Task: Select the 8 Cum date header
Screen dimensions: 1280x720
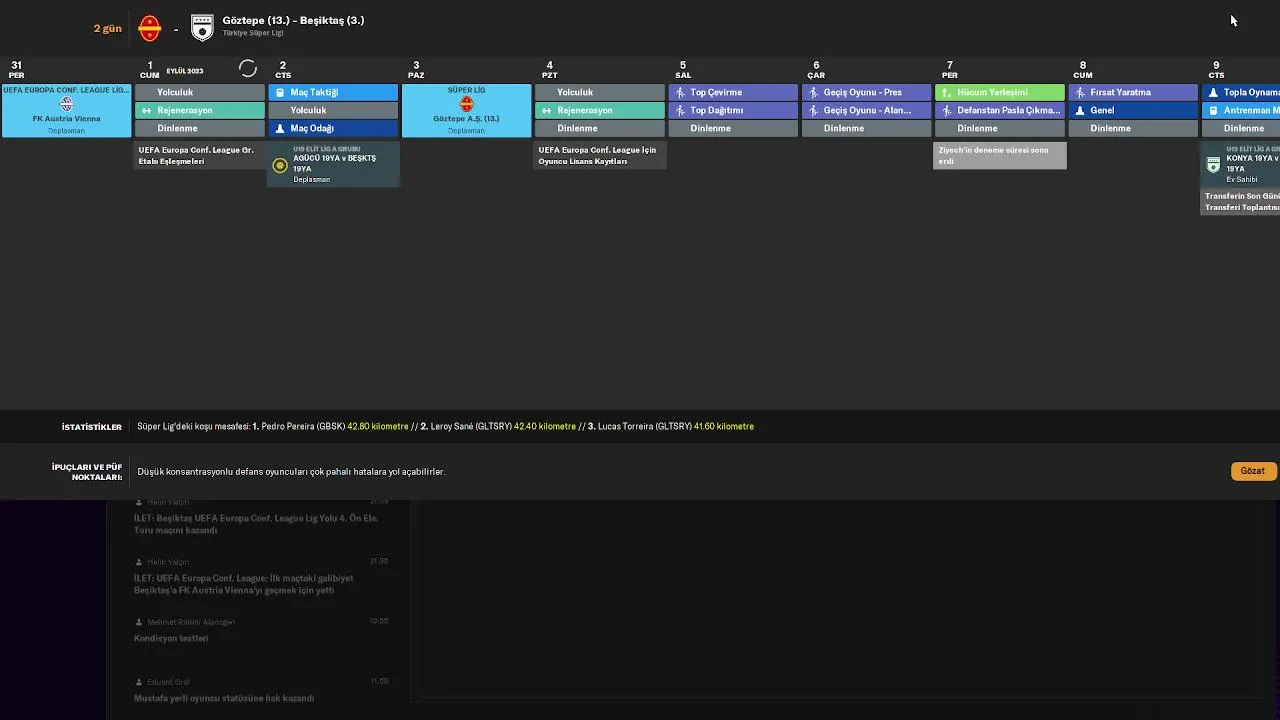Action: [x=1083, y=69]
